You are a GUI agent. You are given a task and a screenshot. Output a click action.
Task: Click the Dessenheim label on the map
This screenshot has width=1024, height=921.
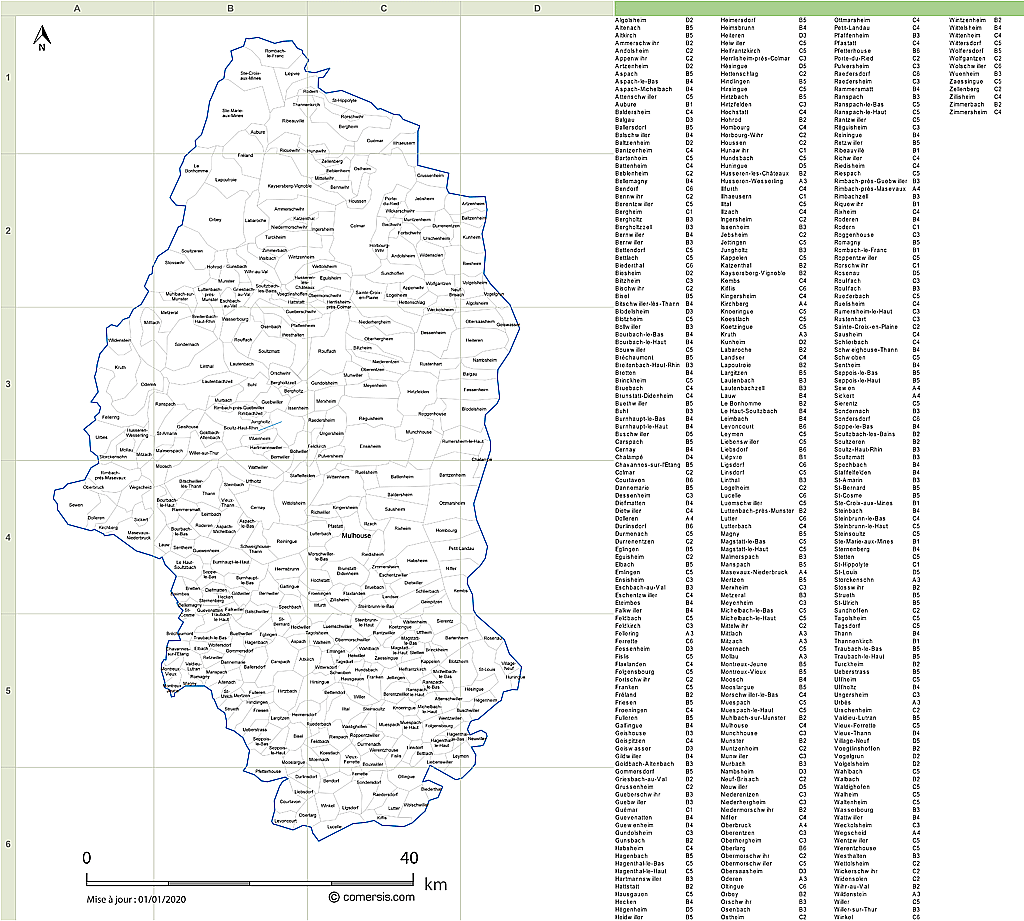433,332
